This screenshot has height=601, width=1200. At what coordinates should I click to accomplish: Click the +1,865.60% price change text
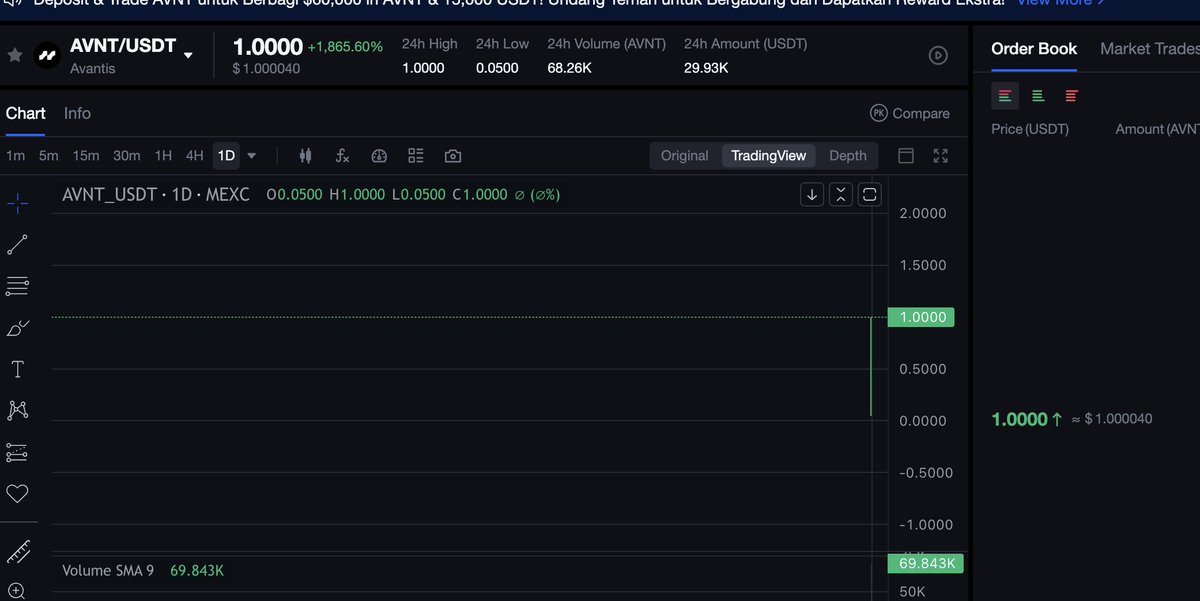[345, 47]
